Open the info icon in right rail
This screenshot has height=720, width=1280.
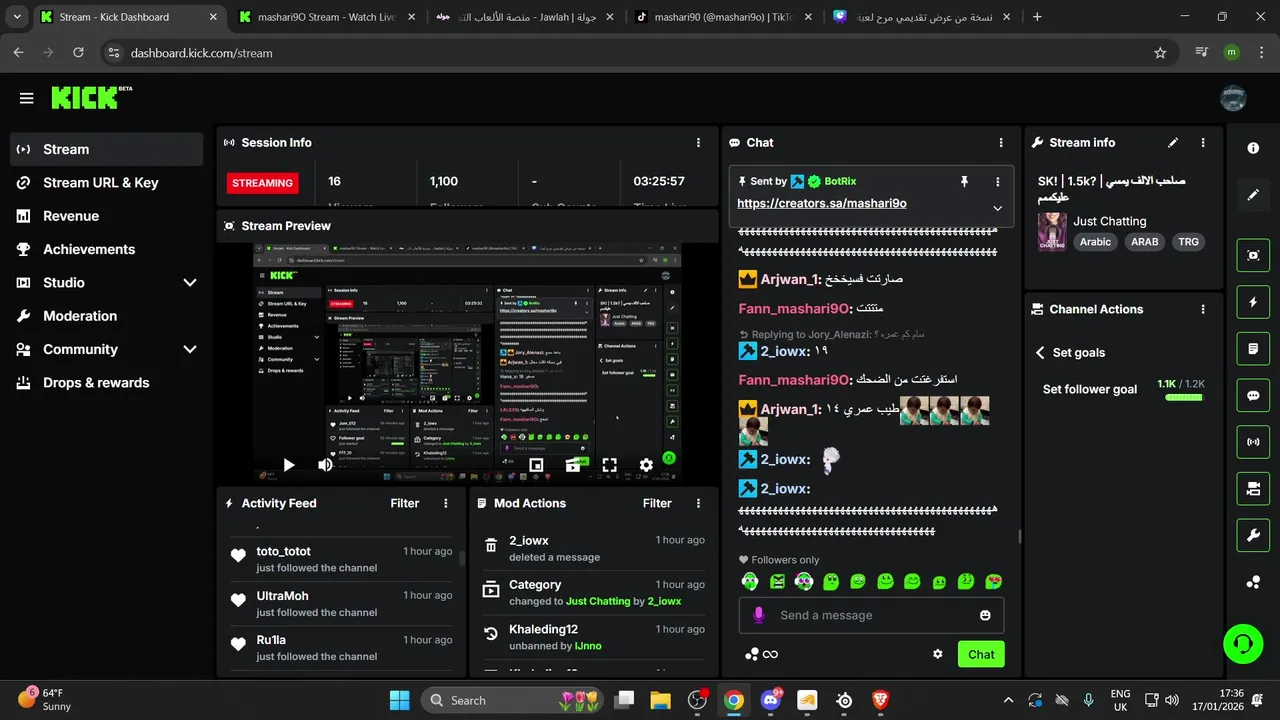click(x=1253, y=148)
